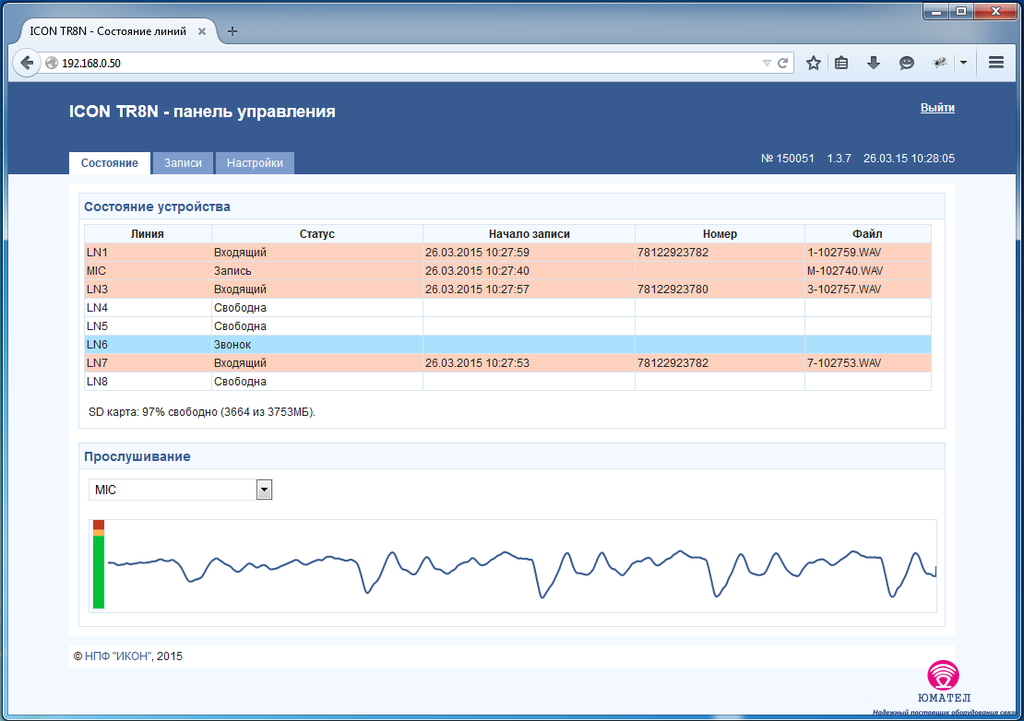The width and height of the screenshot is (1024, 721).
Task: Click the globe site identity icon
Action: (52, 63)
